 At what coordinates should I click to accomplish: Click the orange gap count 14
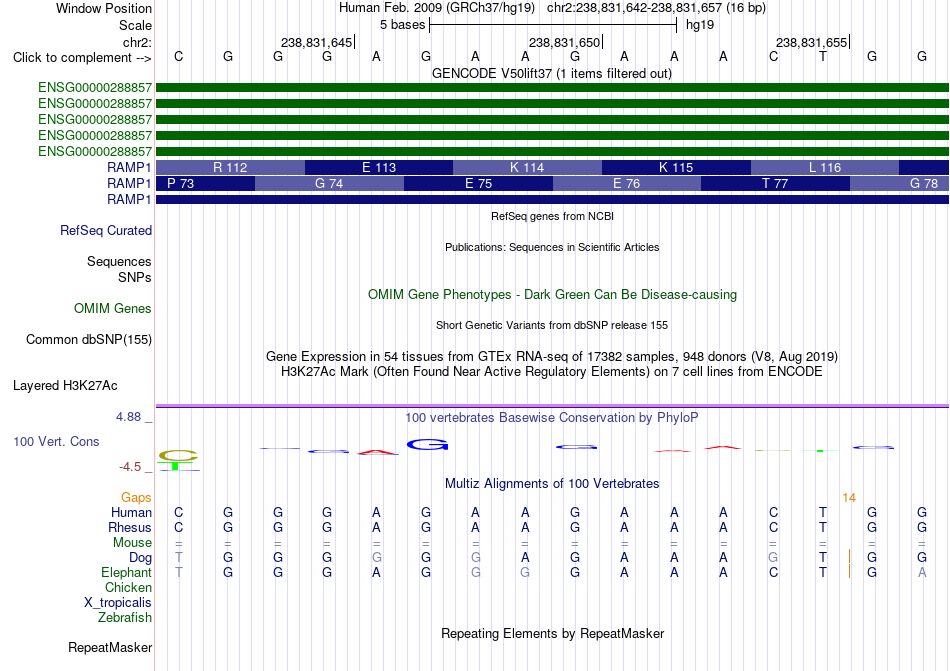pos(849,498)
